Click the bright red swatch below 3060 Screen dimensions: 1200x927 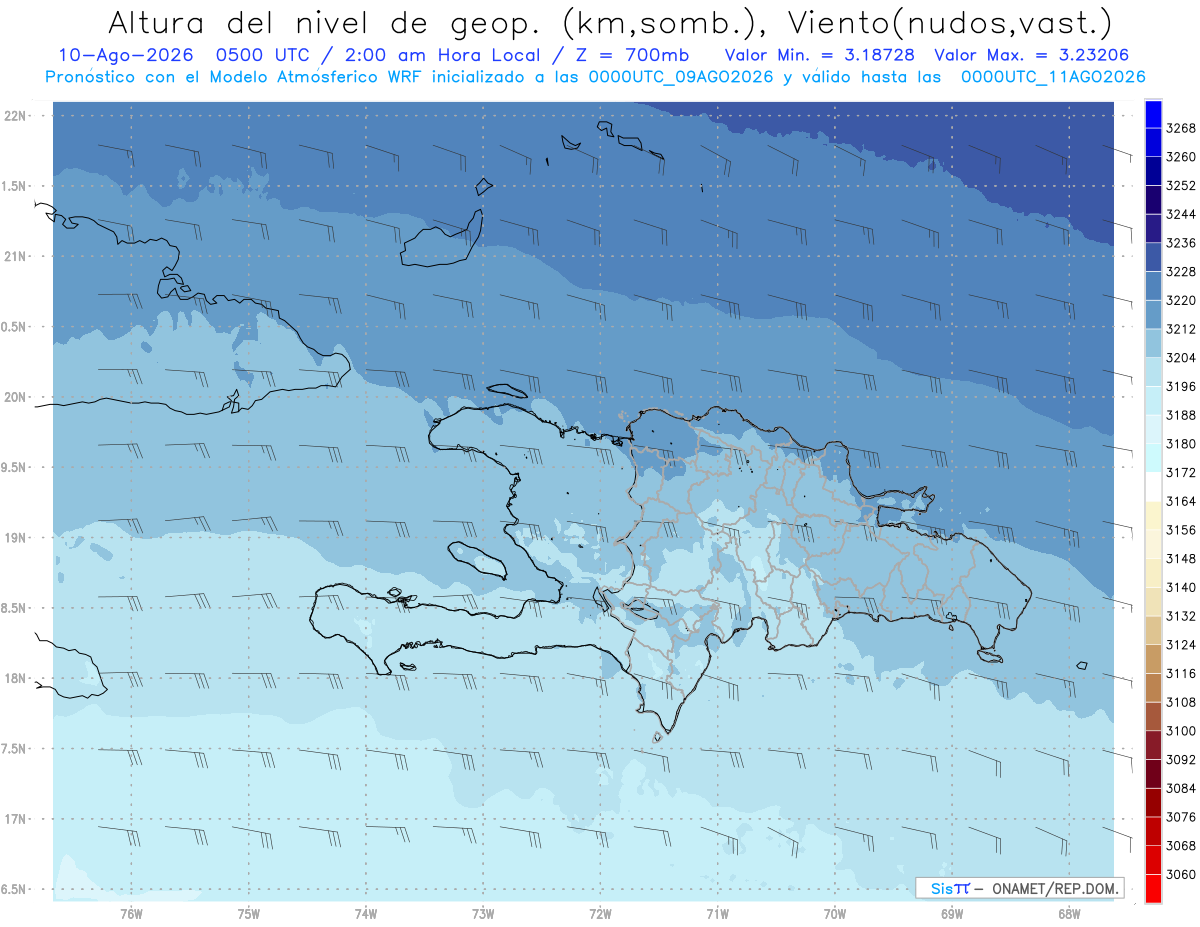click(x=1153, y=888)
